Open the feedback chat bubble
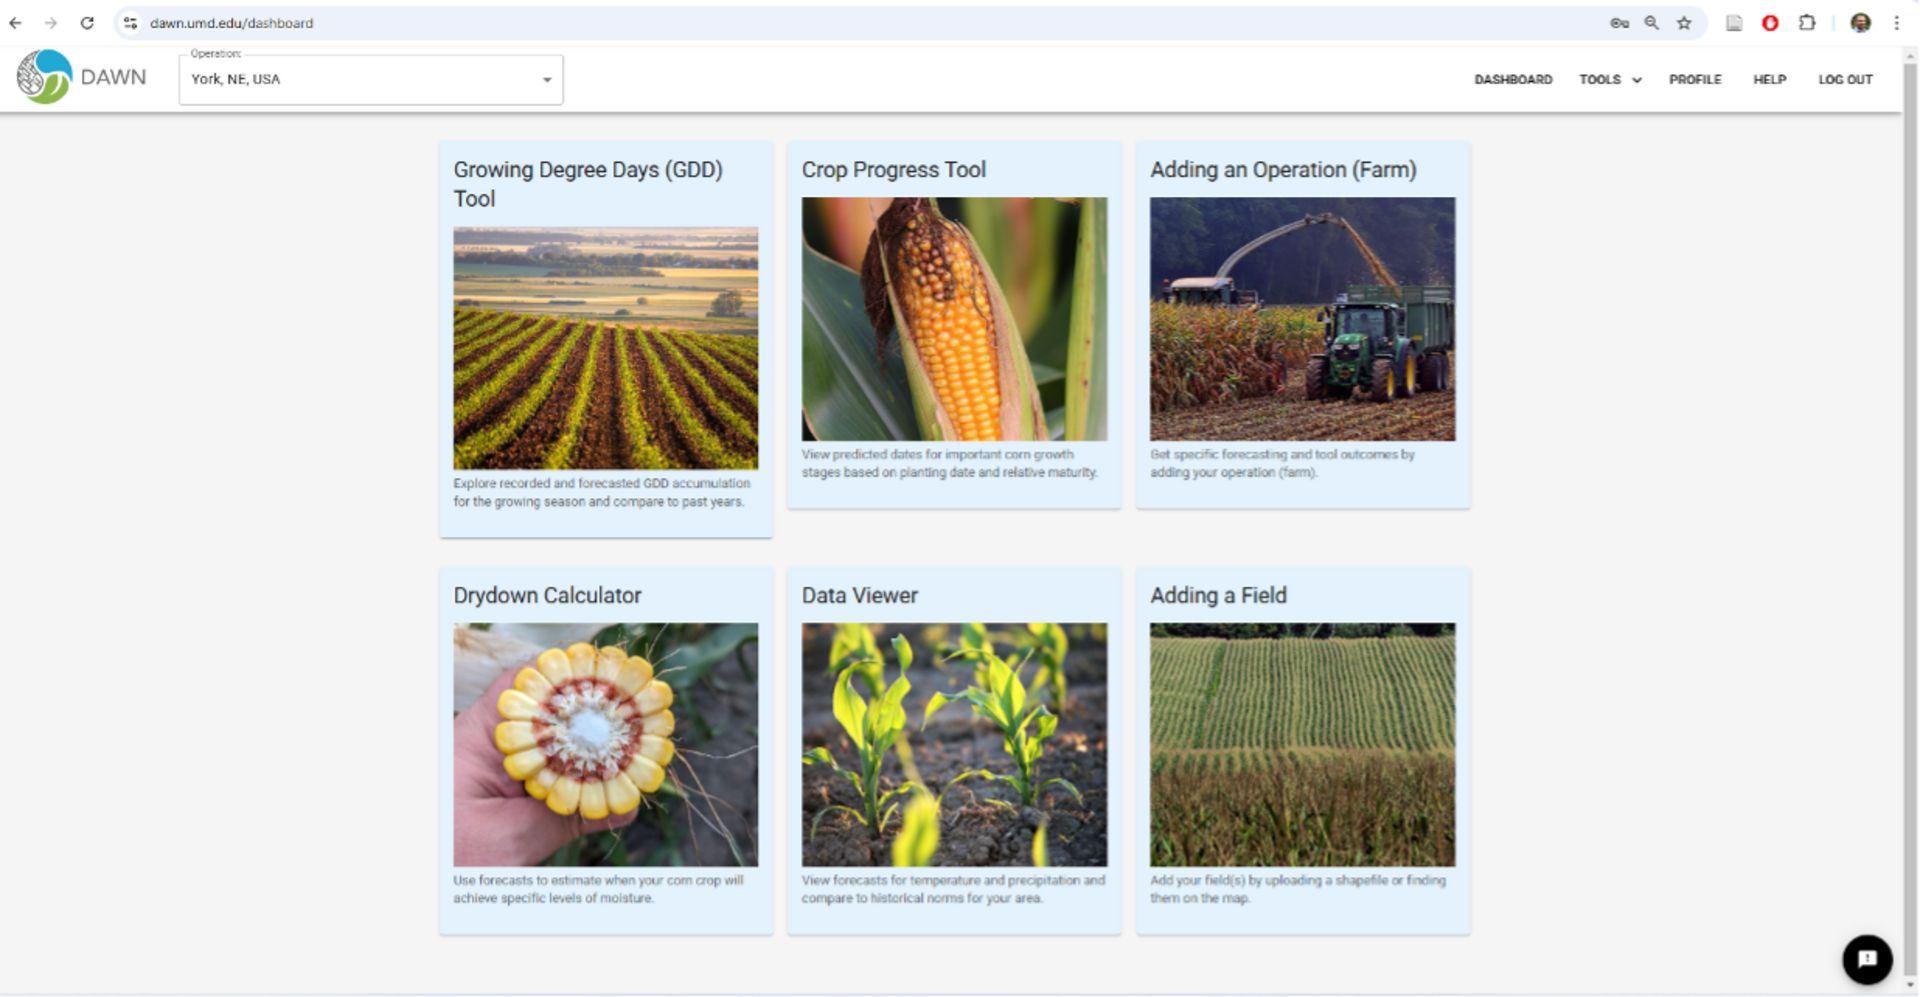The width and height of the screenshot is (1920, 997). (x=1866, y=959)
